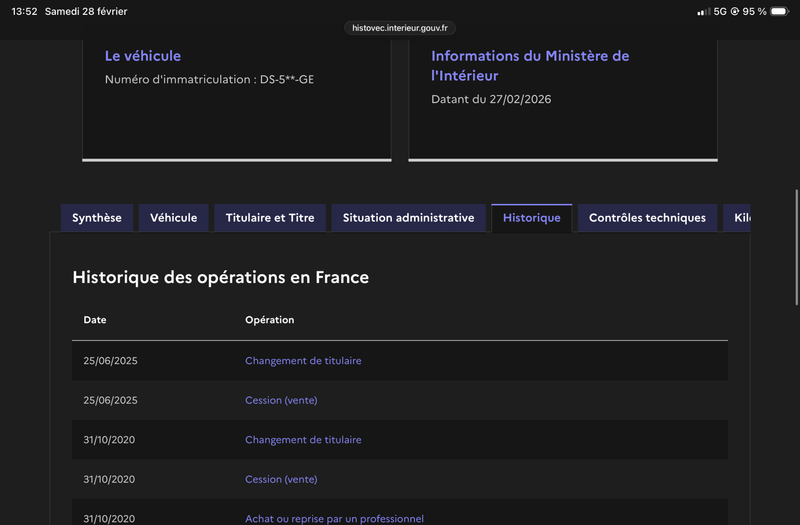Go to the Situation administrative tab
800x525 pixels.
tap(408, 218)
